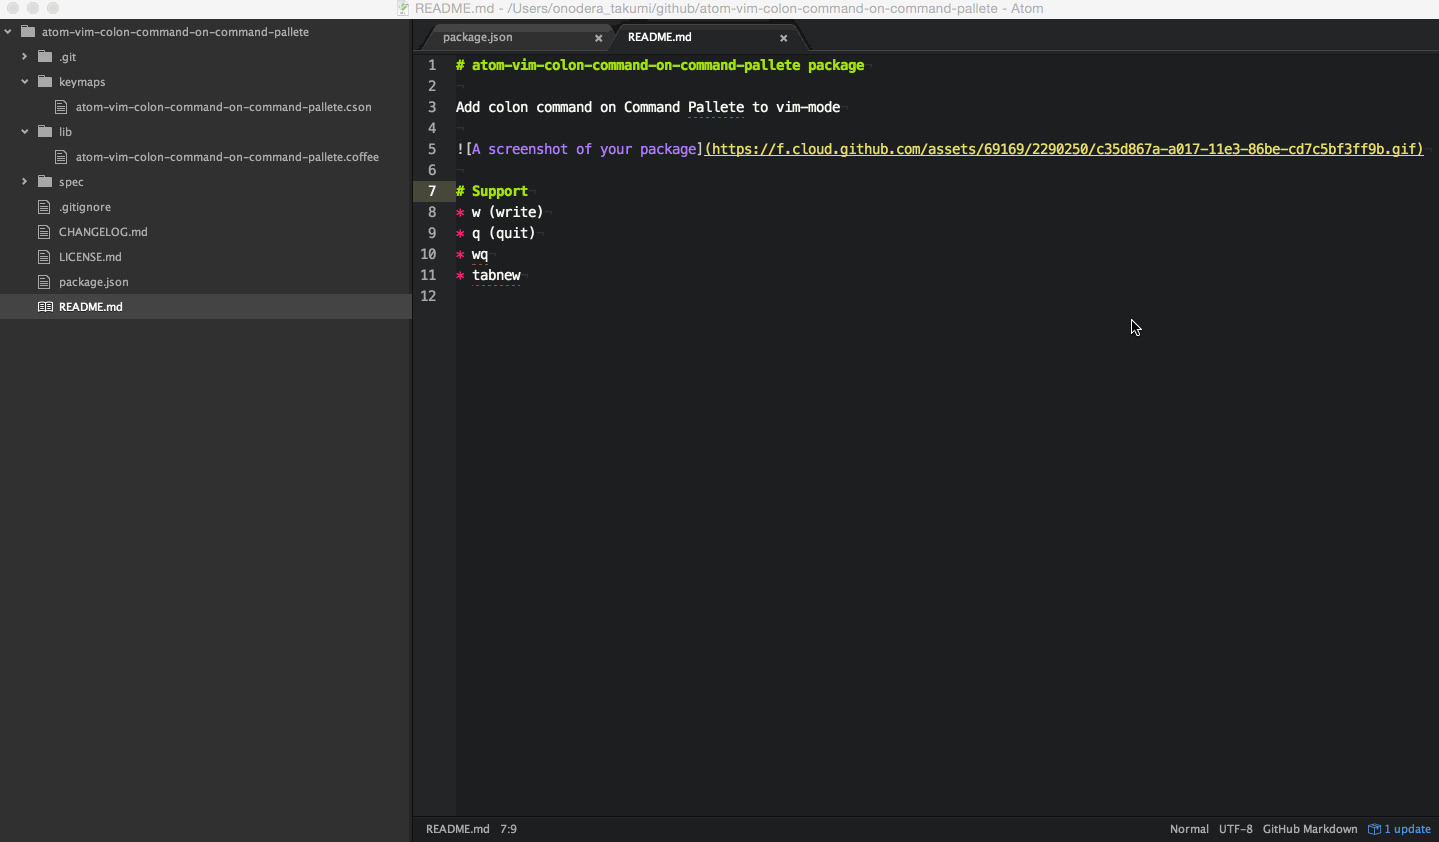Image resolution: width=1439 pixels, height=842 pixels.
Task: Click the LICENSE.md file icon
Action: [x=44, y=257]
